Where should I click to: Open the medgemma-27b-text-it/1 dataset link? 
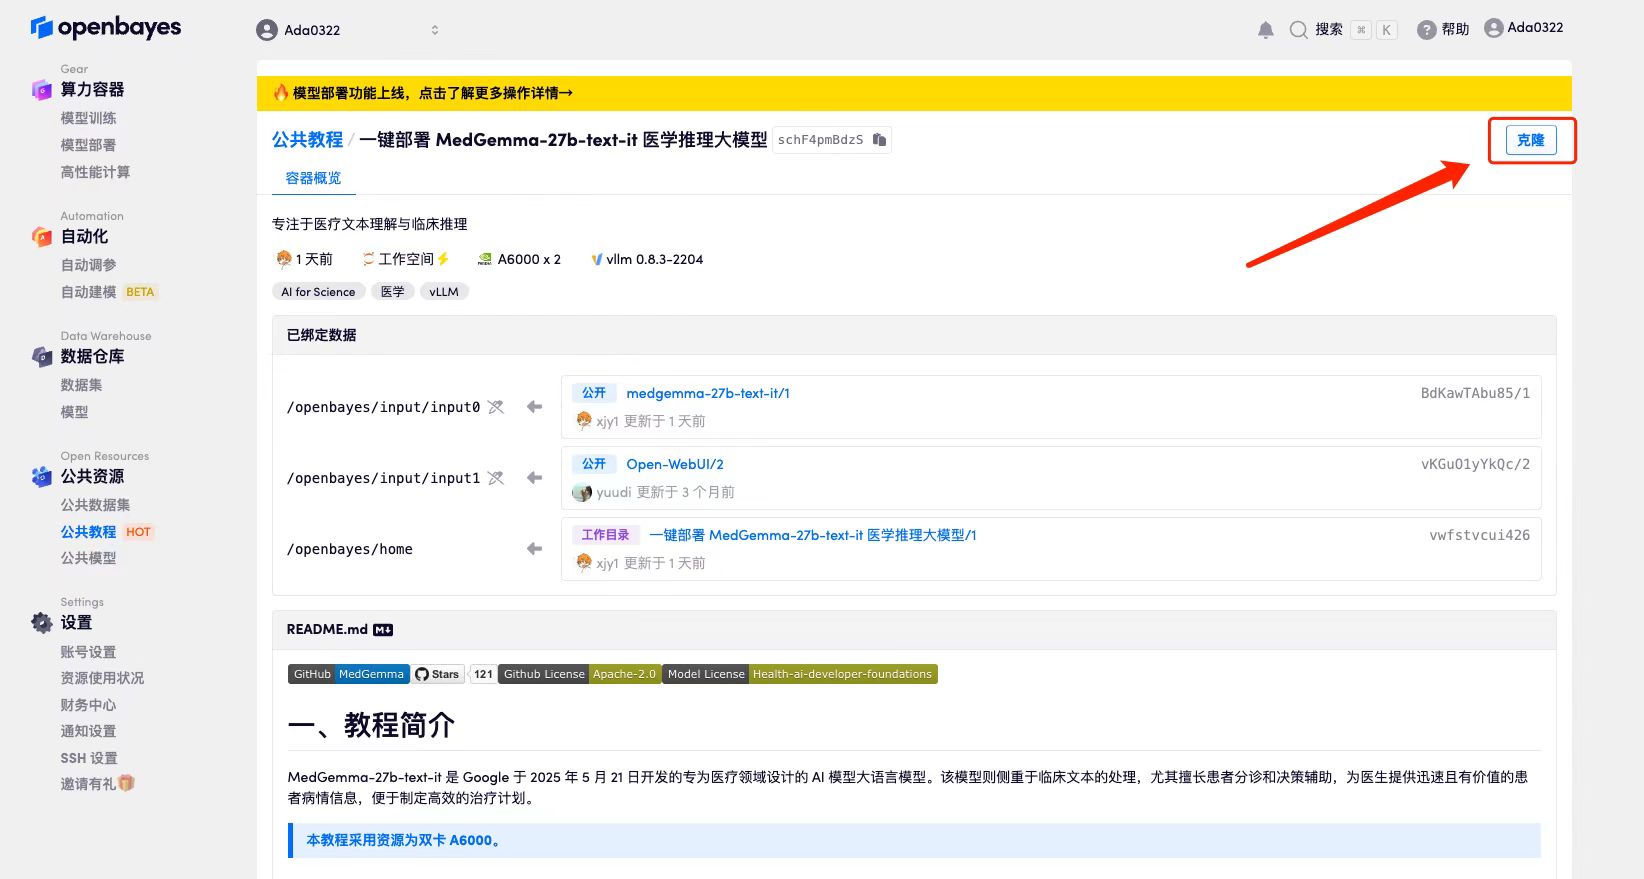click(x=707, y=393)
